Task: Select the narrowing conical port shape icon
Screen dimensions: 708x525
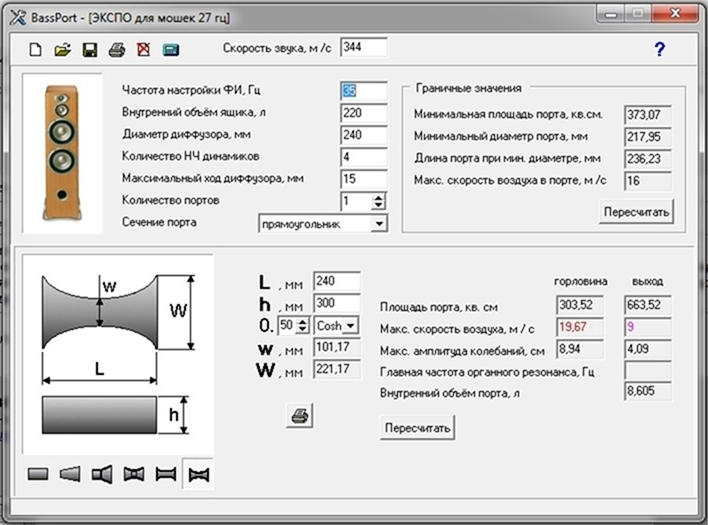Action: 70,474
